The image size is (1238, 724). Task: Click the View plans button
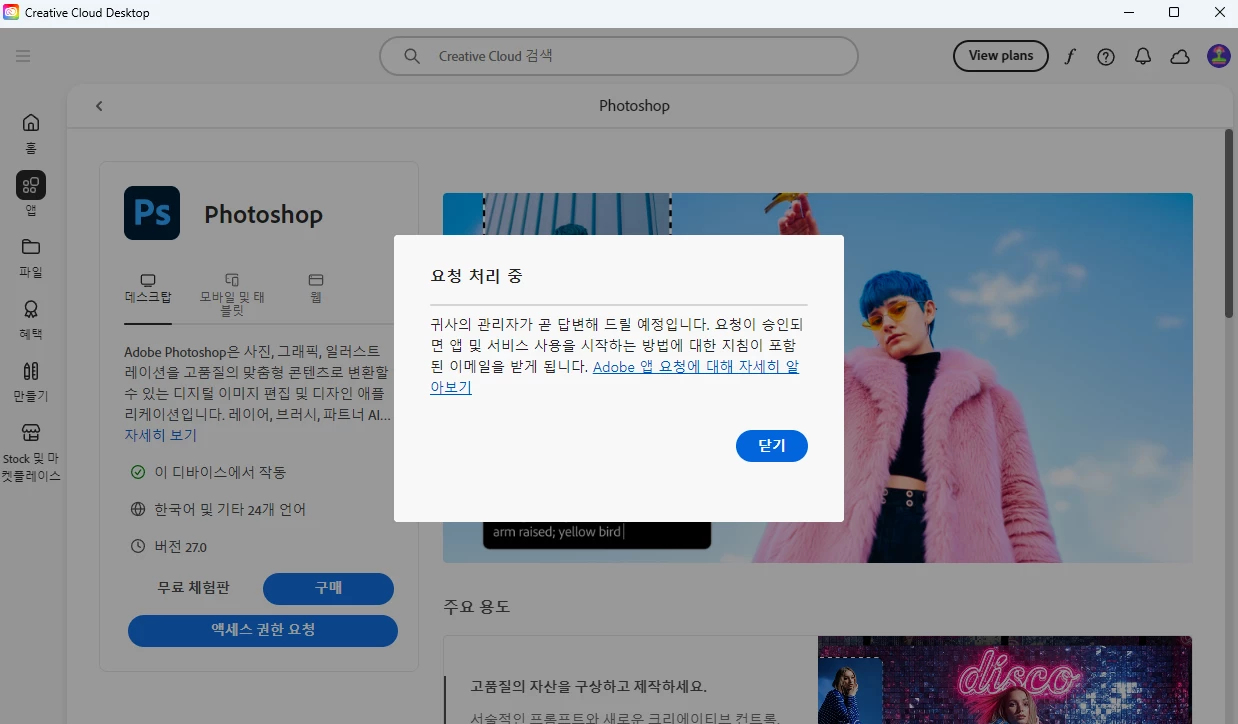[x=1000, y=56]
